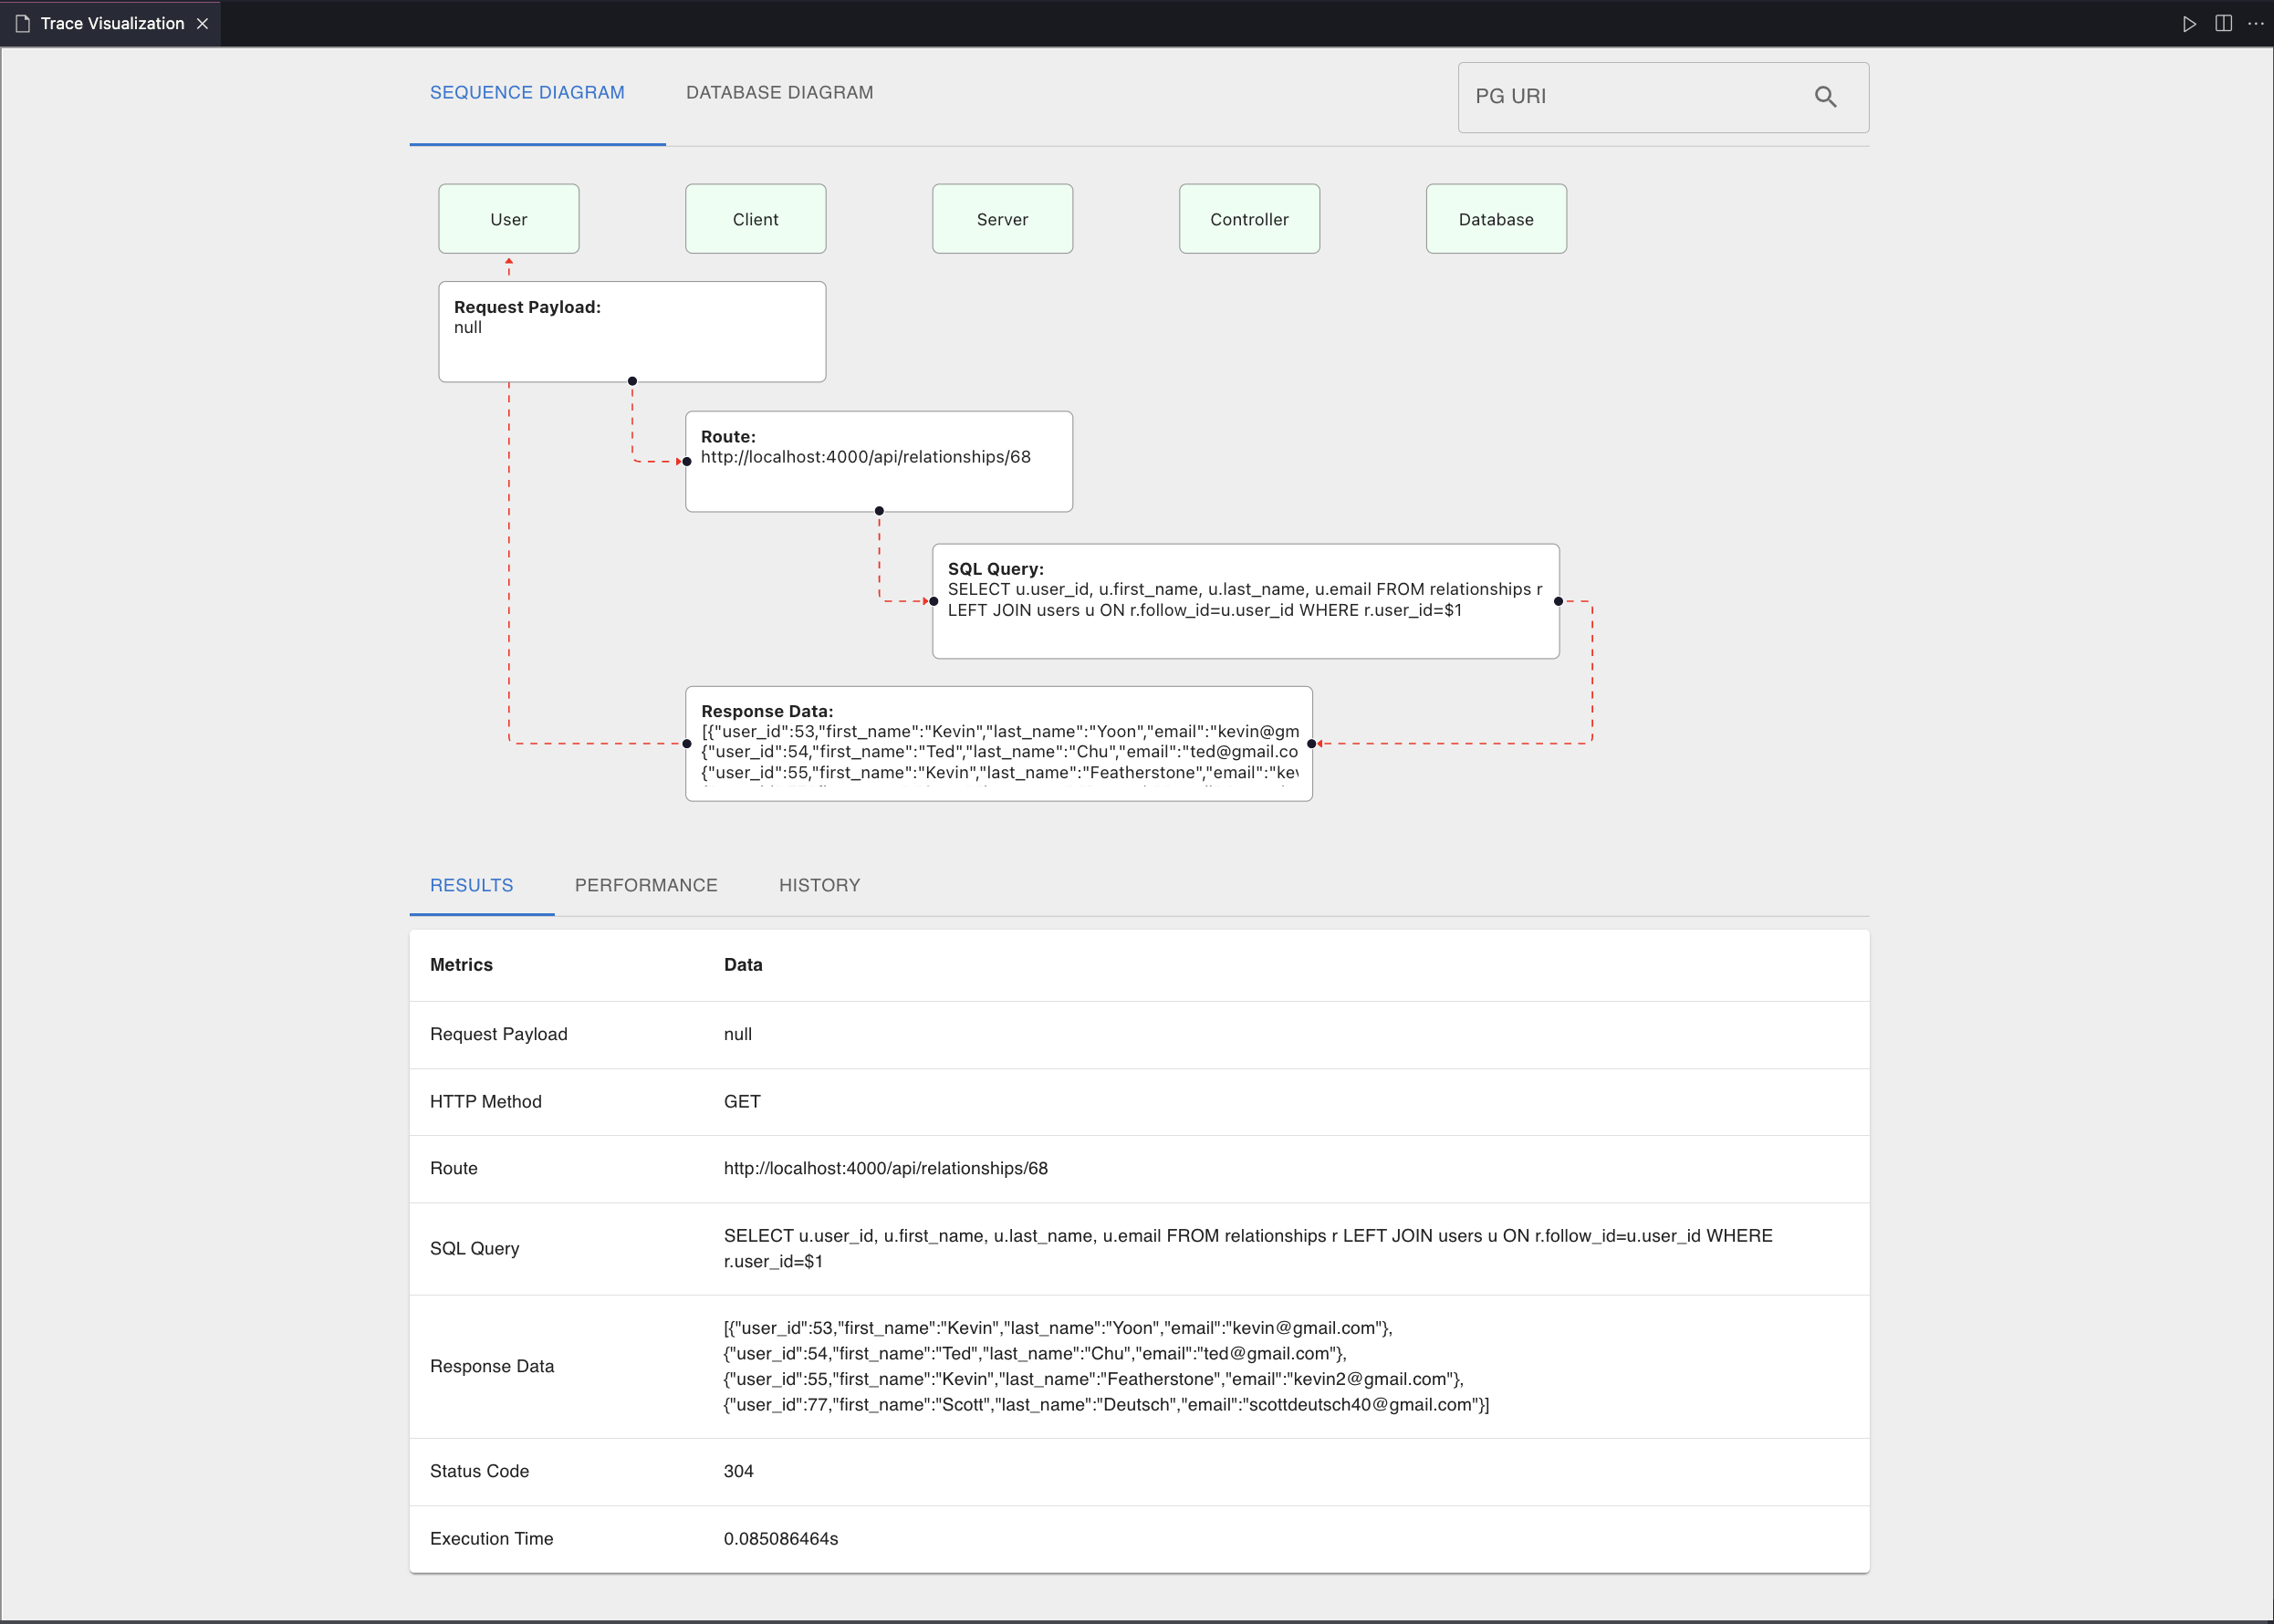The width and height of the screenshot is (2274, 1624).
Task: Select the Sequence Diagram tab
Action: point(527,92)
